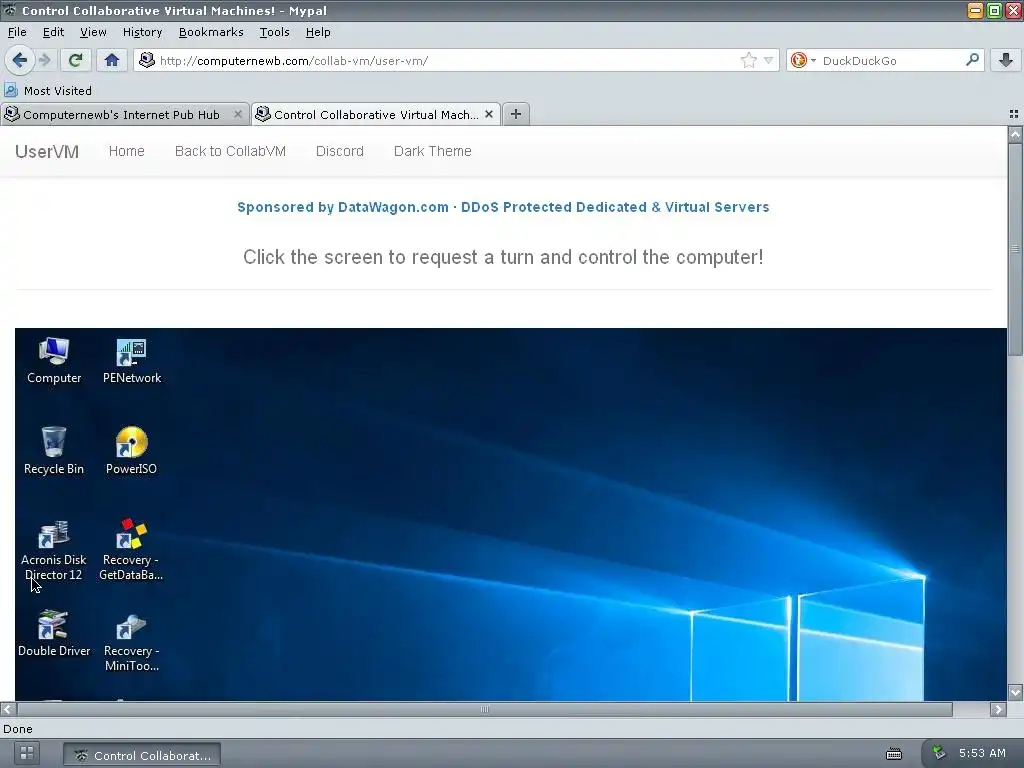Click Back to CollabVM link
Image resolution: width=1024 pixels, height=768 pixels.
click(x=230, y=151)
